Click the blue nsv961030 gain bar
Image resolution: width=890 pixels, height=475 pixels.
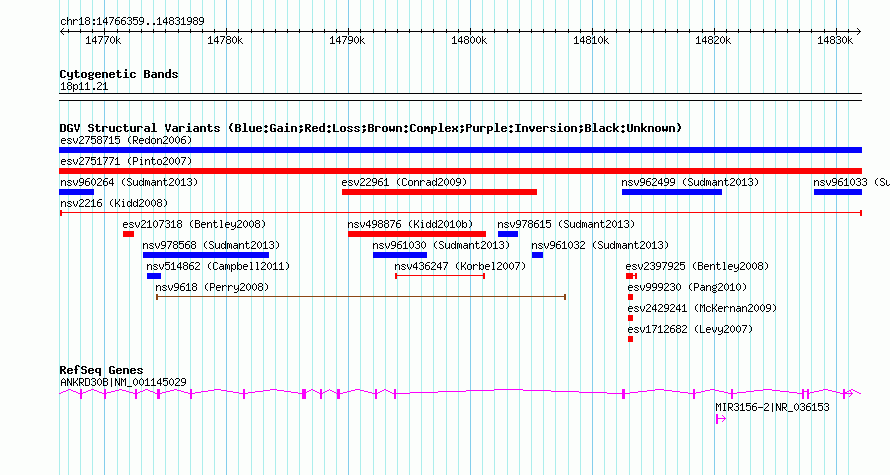click(400, 255)
